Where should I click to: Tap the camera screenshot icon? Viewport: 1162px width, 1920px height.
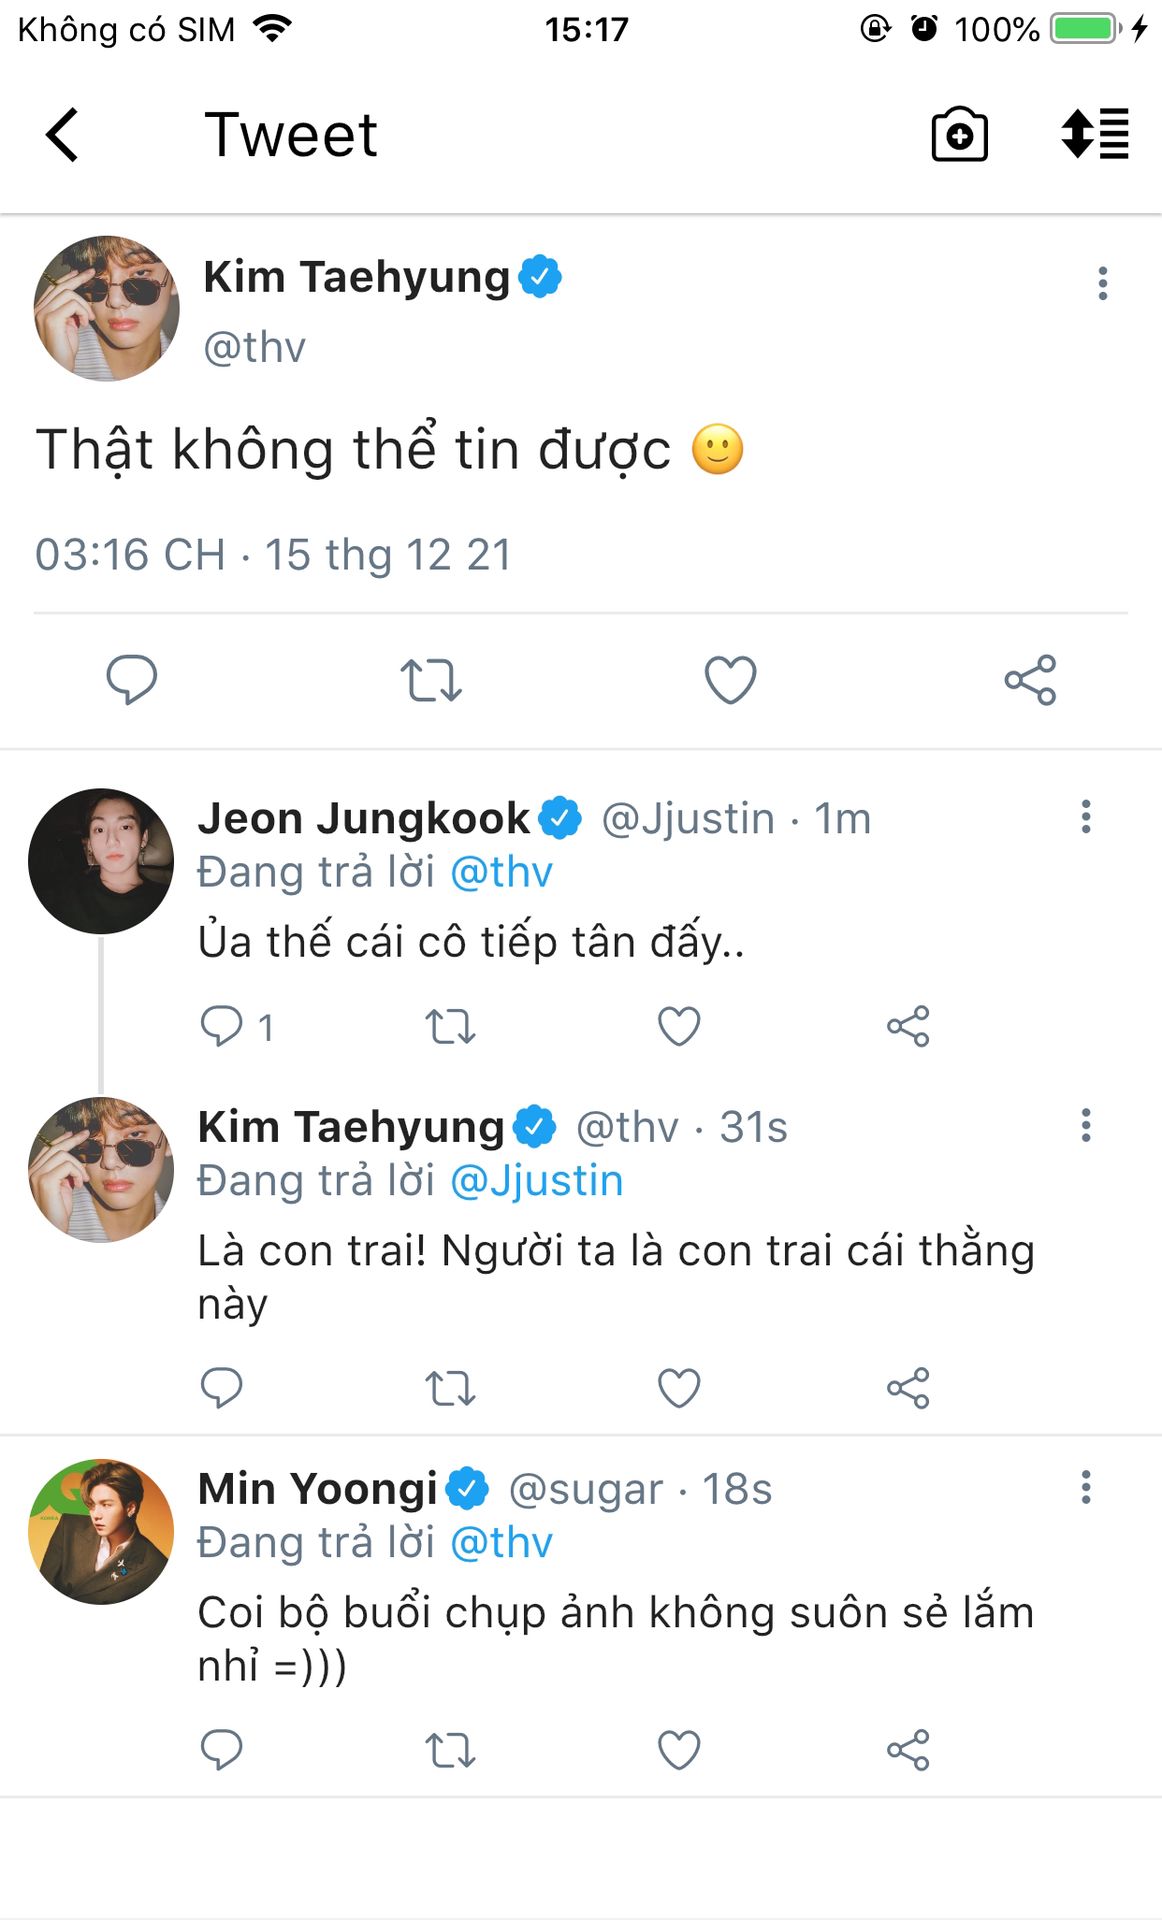point(959,135)
